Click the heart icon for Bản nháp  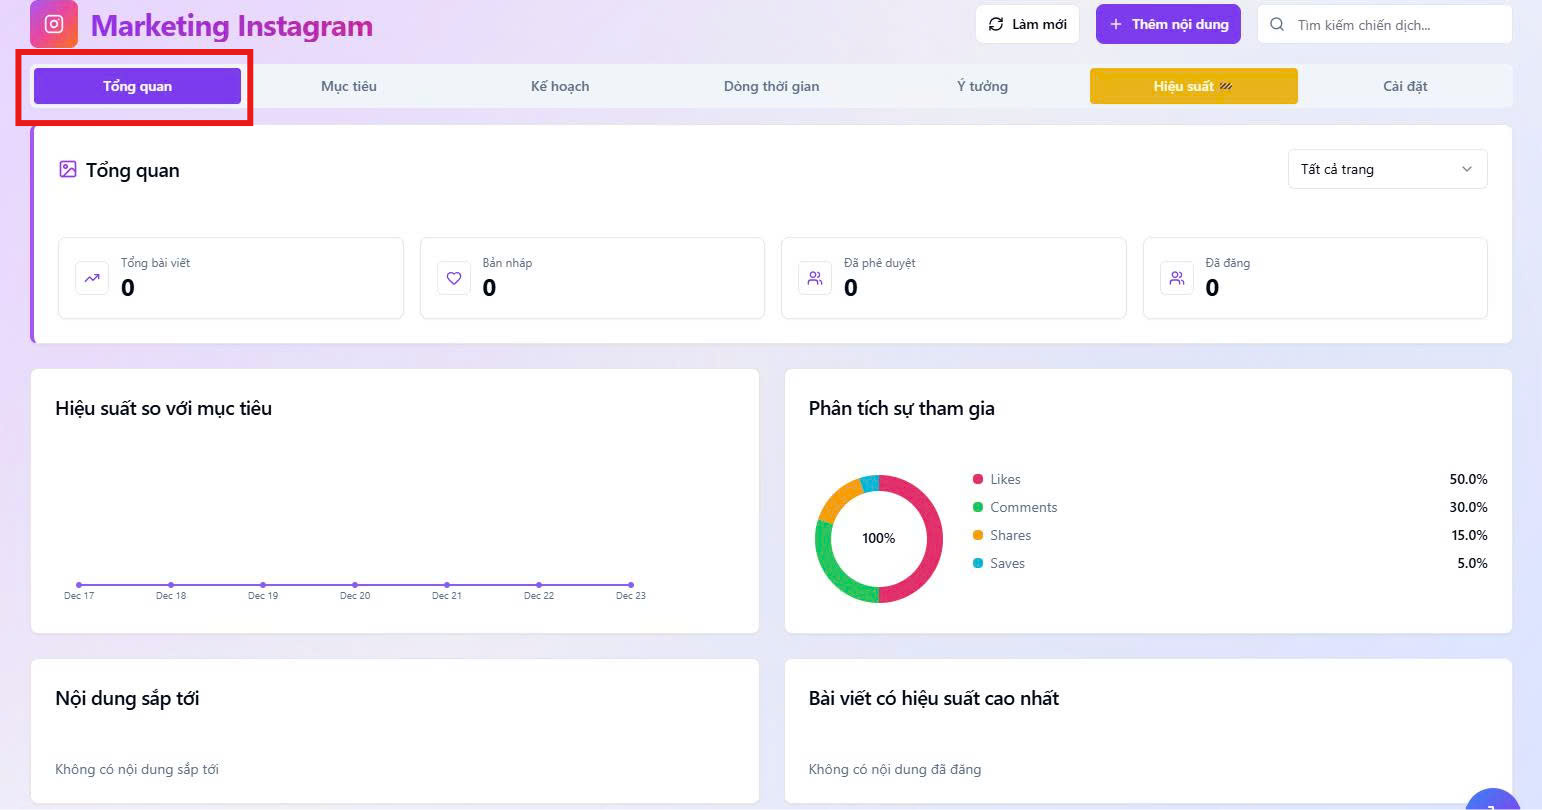click(x=454, y=278)
